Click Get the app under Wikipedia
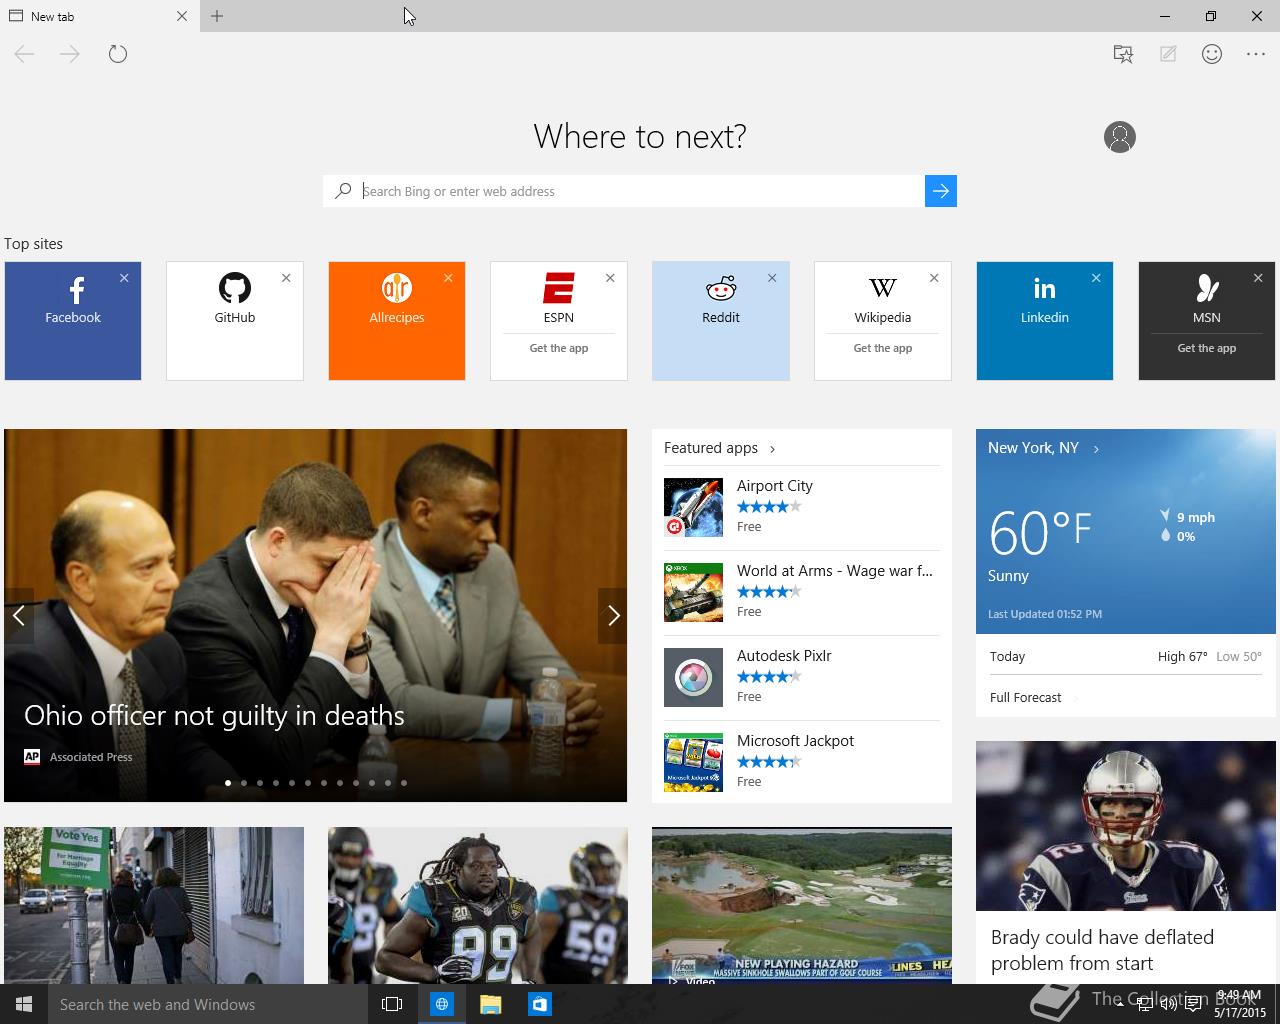Viewport: 1280px width, 1024px height. tap(883, 348)
